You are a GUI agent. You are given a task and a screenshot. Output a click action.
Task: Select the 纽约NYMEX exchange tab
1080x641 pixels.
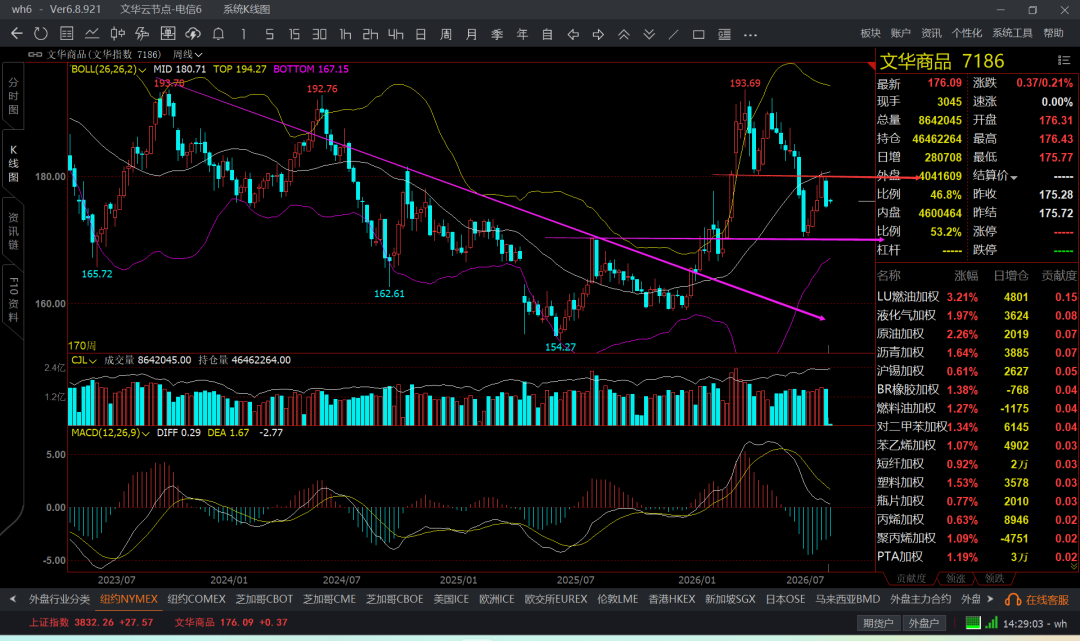[x=129, y=599]
